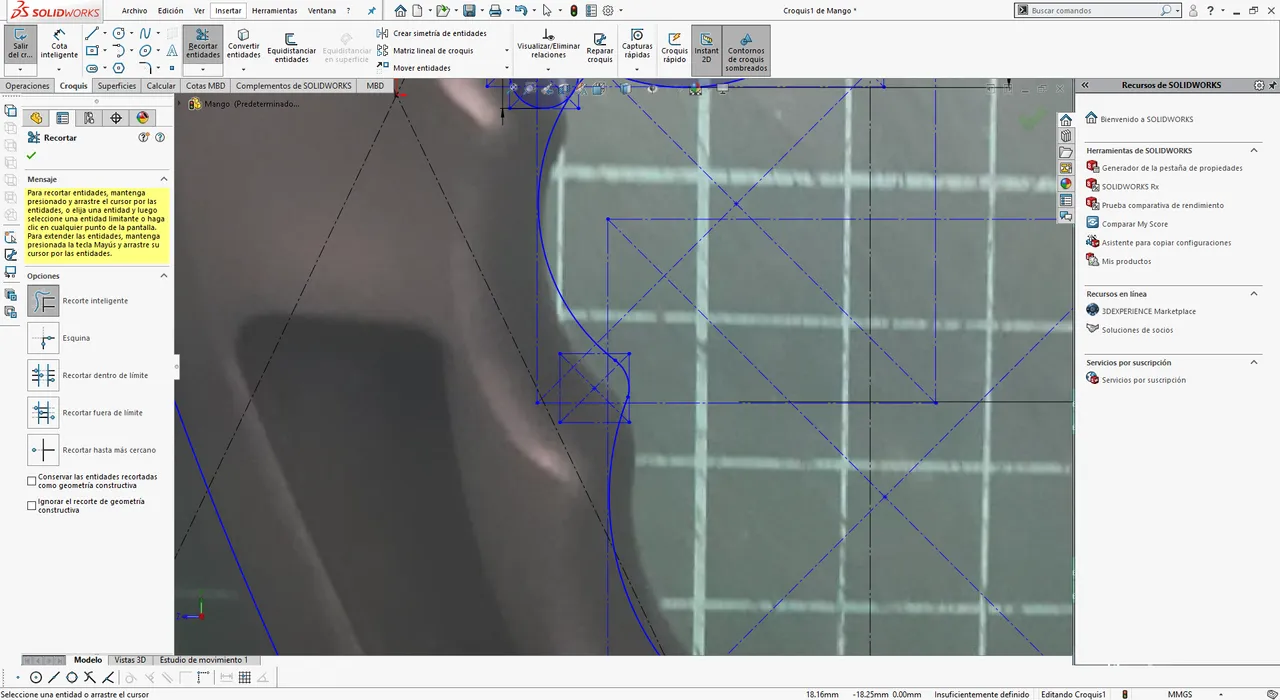Viewport: 1280px width, 700px height.
Task: Click the Home icon in quick toolbar
Action: (x=400, y=10)
